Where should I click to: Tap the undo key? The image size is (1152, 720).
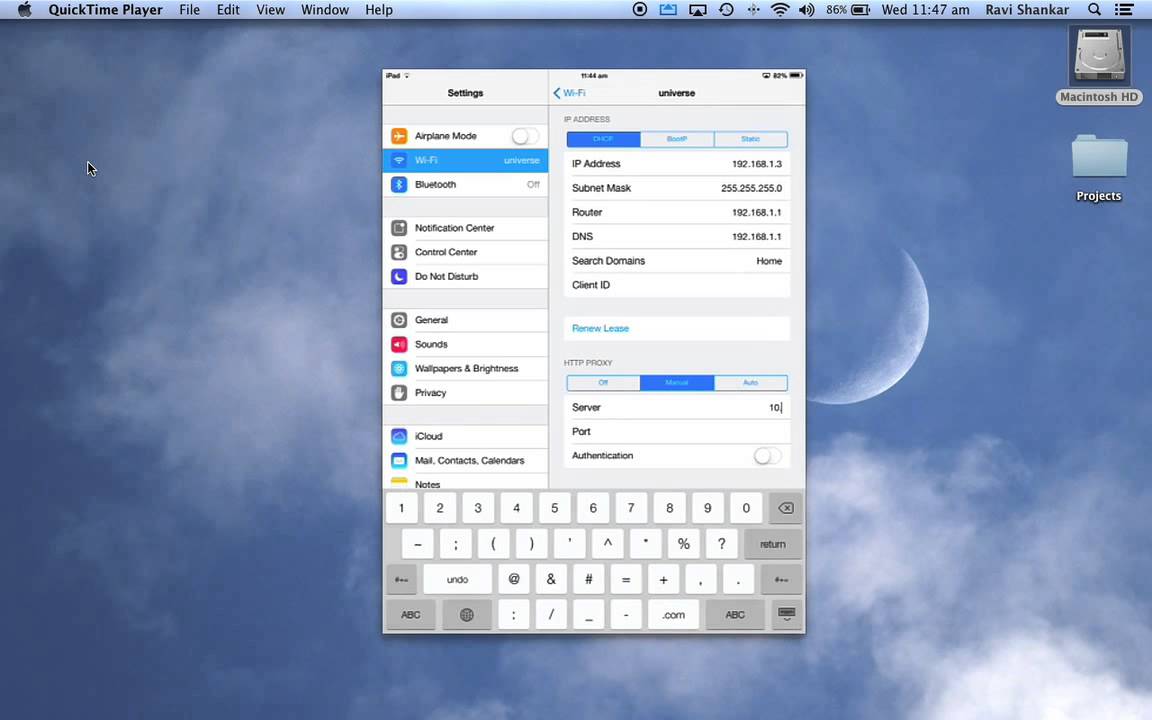pyautogui.click(x=457, y=580)
